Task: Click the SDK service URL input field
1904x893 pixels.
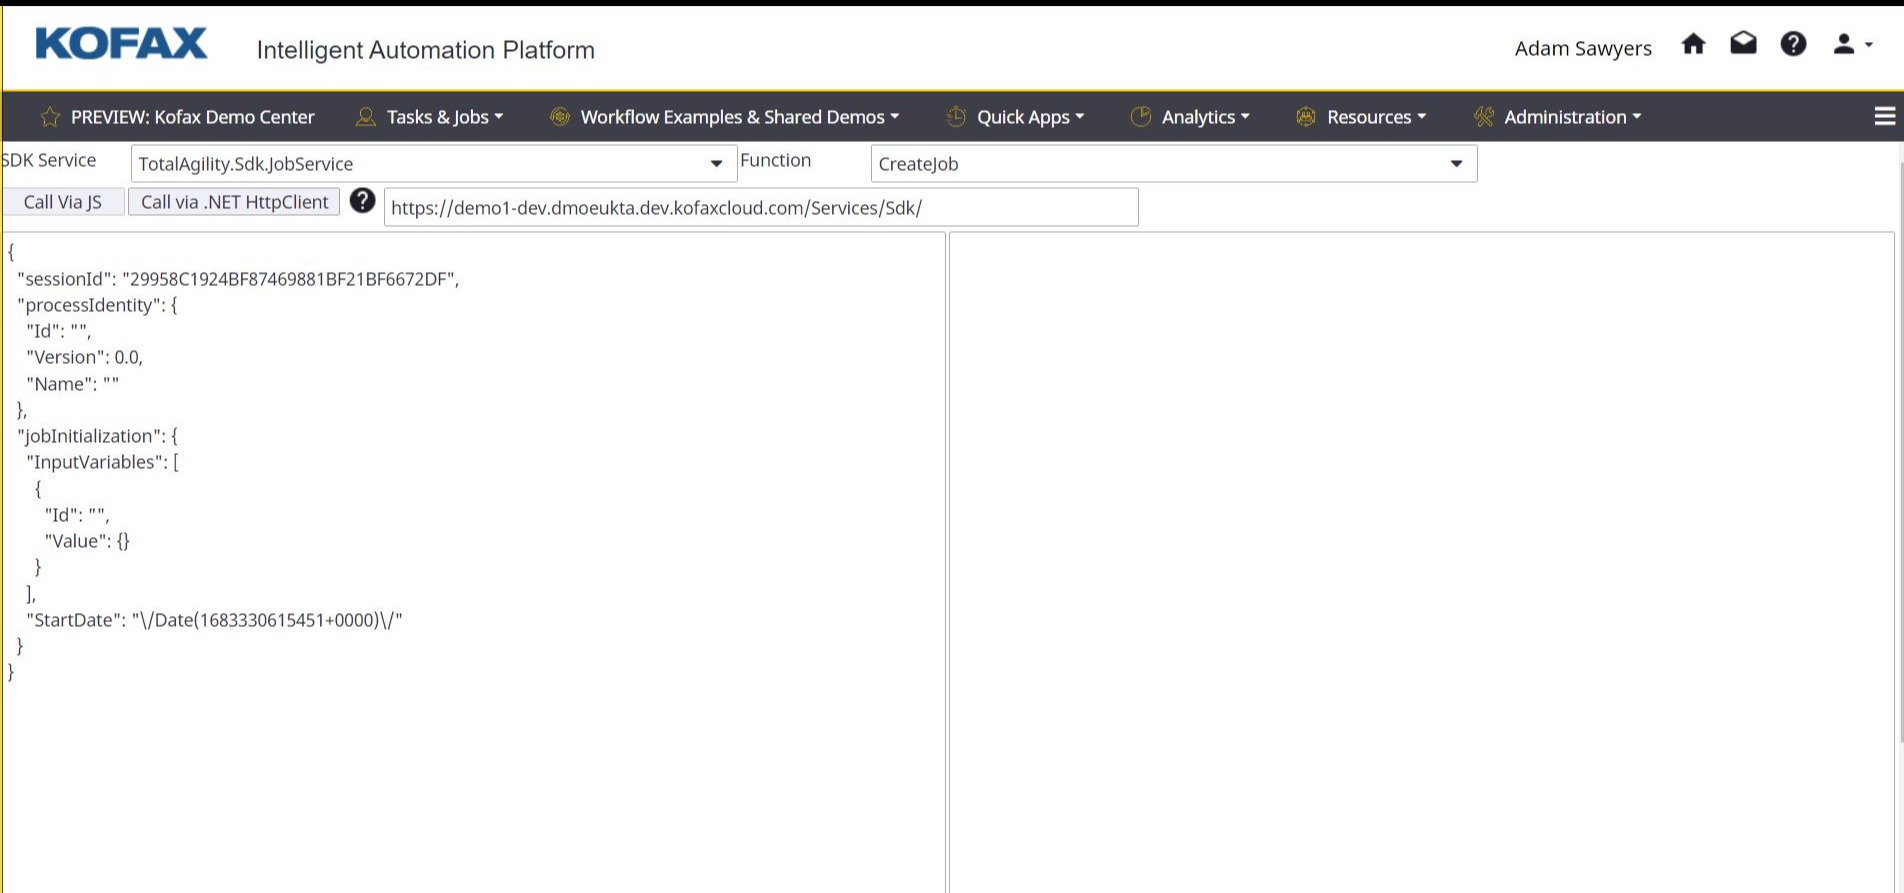Action: (760, 208)
